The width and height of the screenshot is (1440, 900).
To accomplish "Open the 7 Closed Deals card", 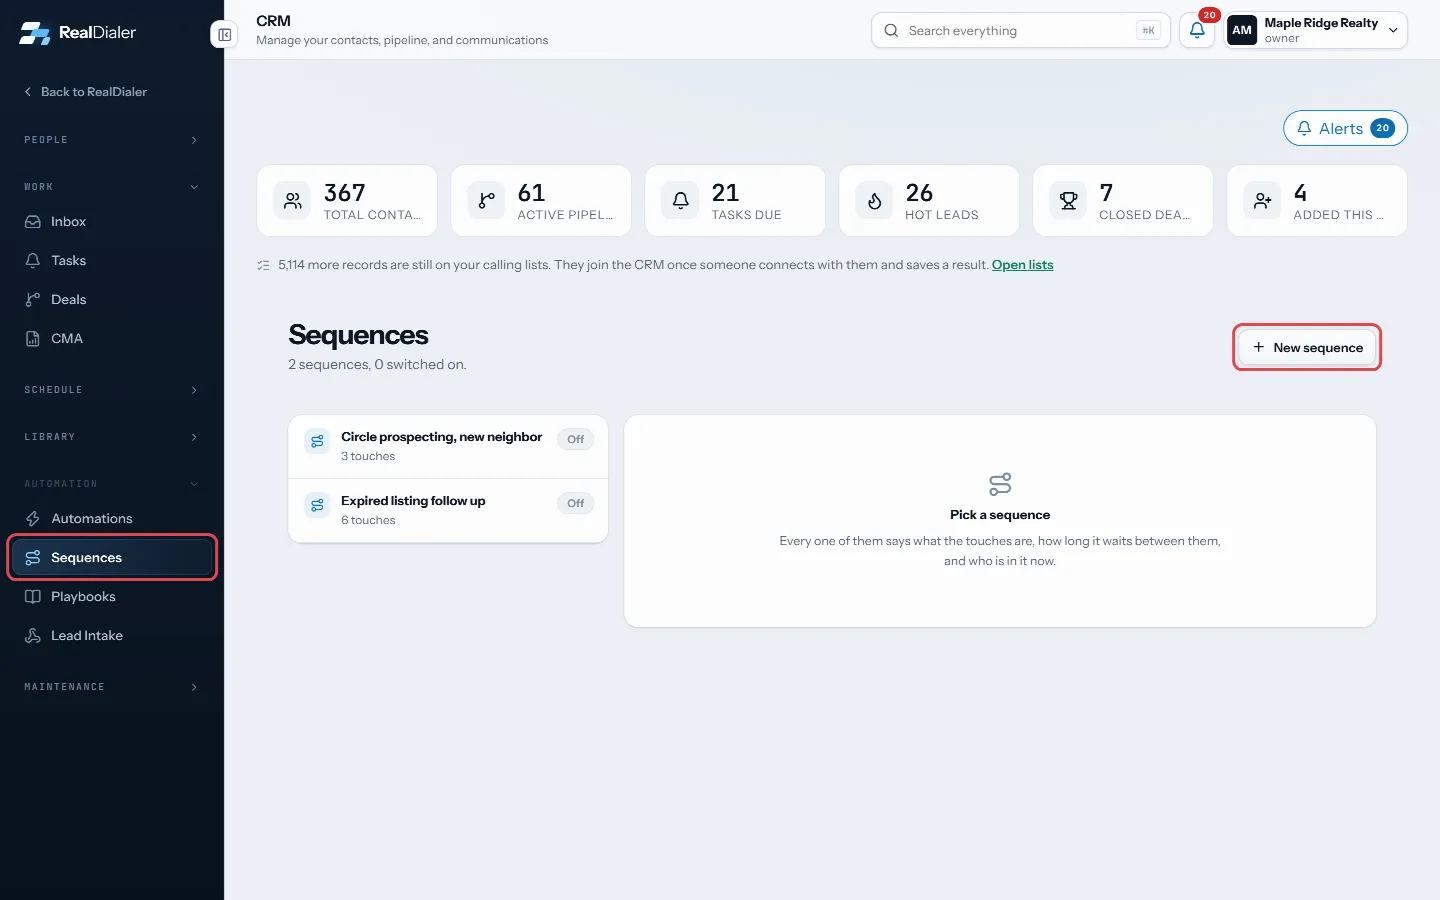I will click(1123, 201).
